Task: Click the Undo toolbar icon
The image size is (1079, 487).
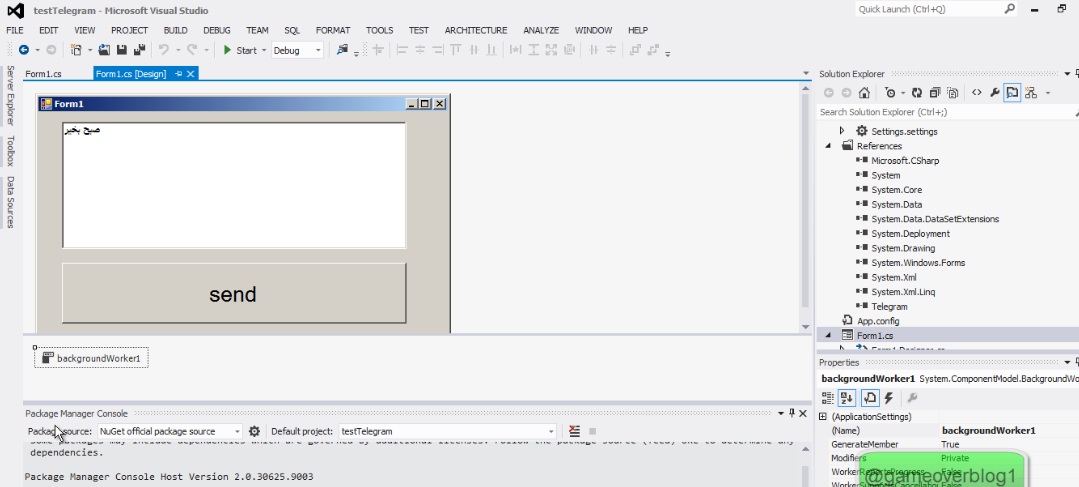Action: click(164, 50)
